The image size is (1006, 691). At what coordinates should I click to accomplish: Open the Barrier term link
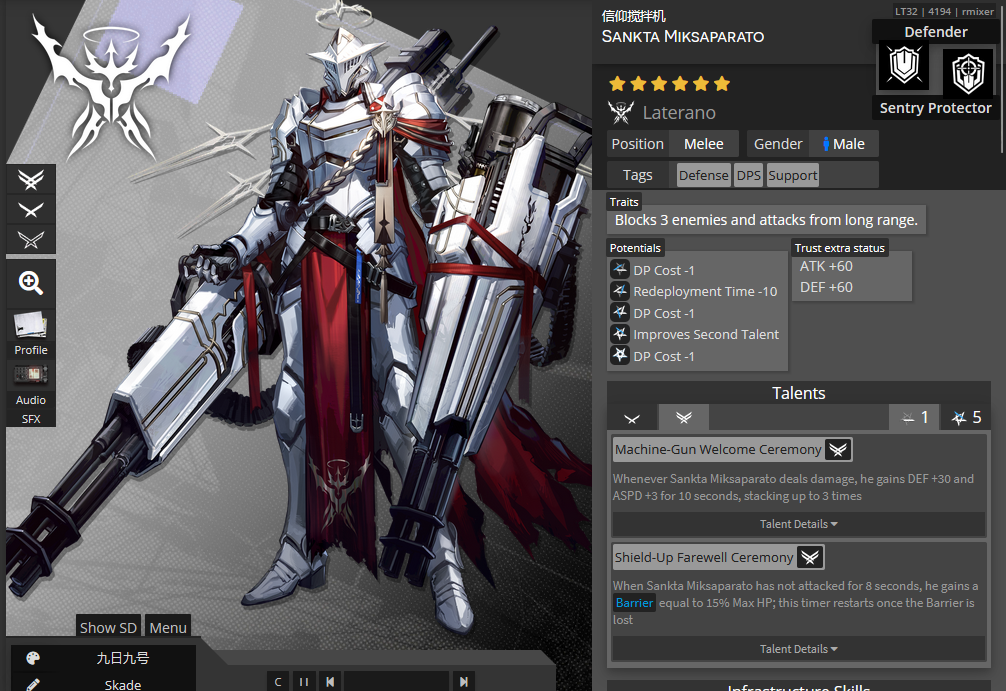pos(634,602)
